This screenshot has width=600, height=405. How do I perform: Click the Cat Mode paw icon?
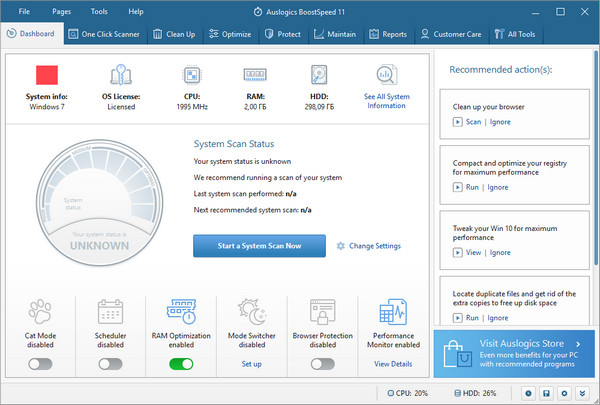(x=40, y=311)
